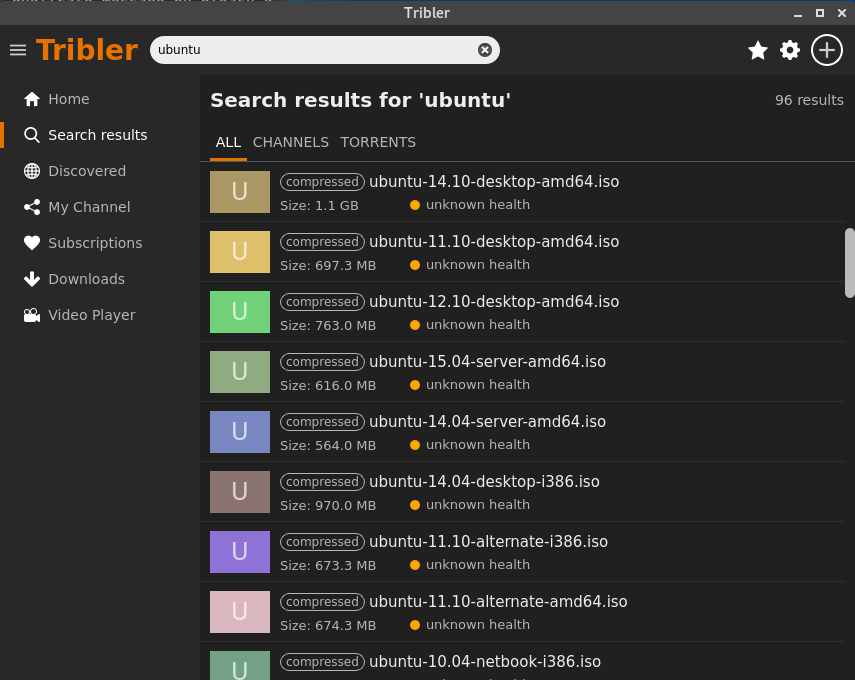This screenshot has height=680, width=855.
Task: Clear the search field text
Action: coord(485,50)
